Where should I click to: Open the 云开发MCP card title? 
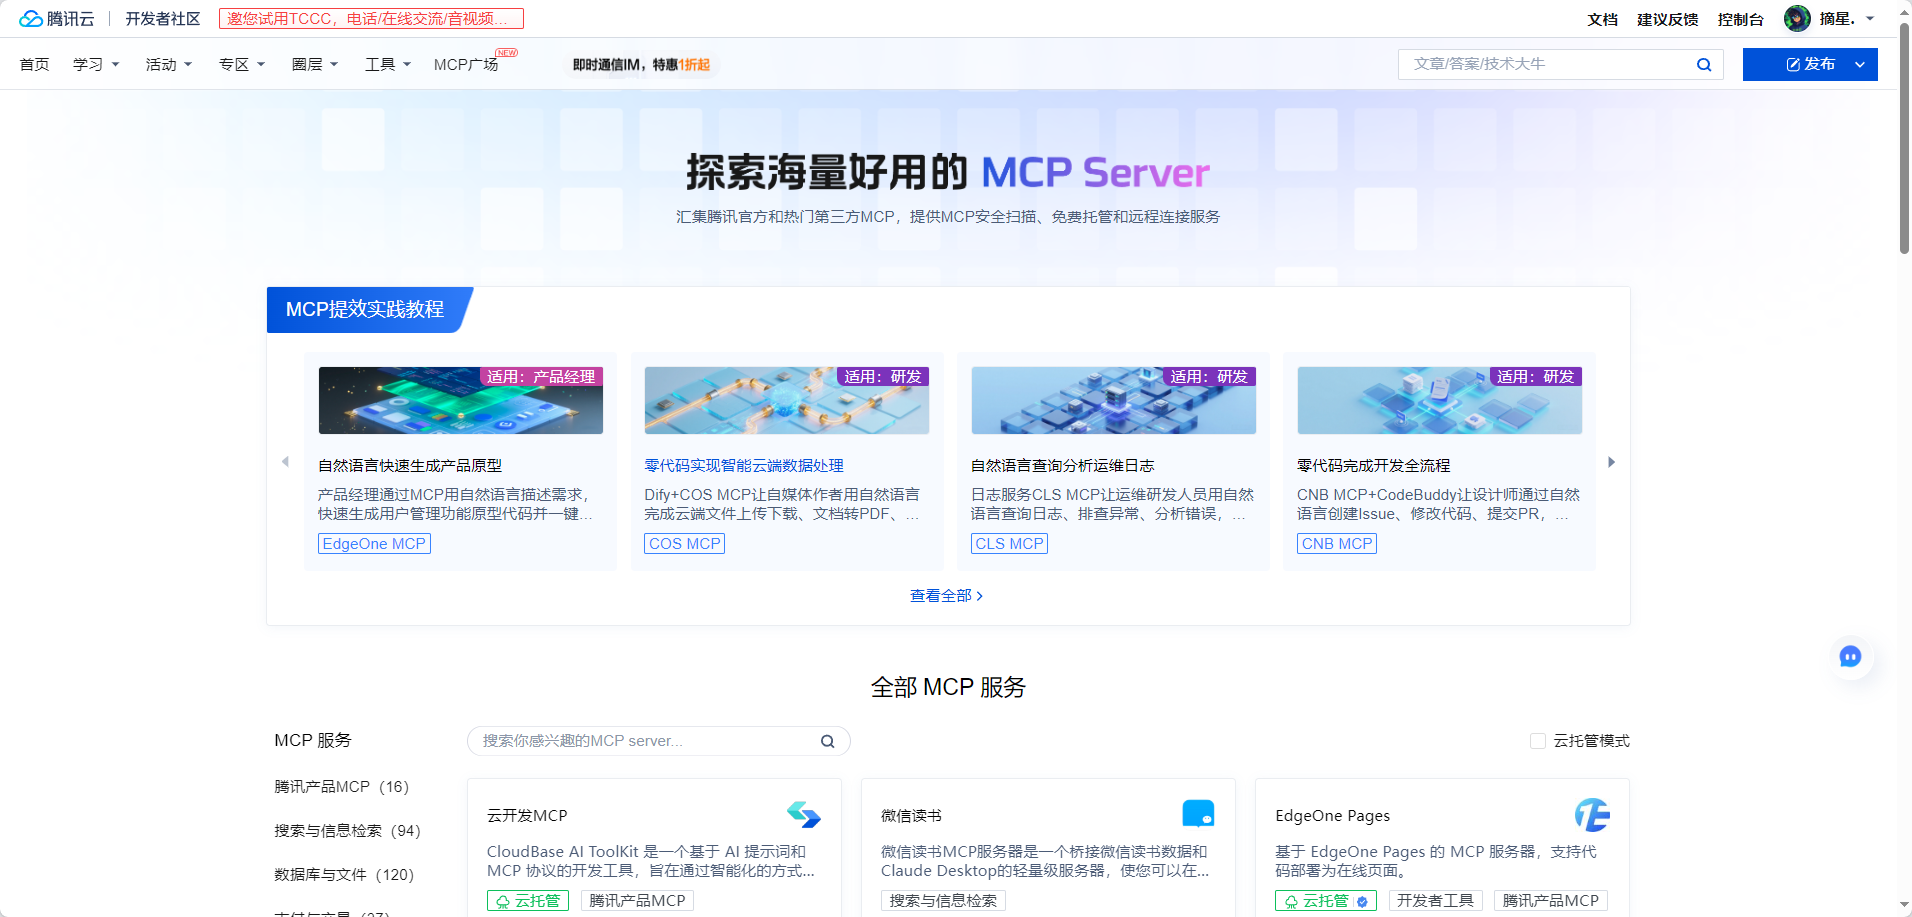[527, 816]
